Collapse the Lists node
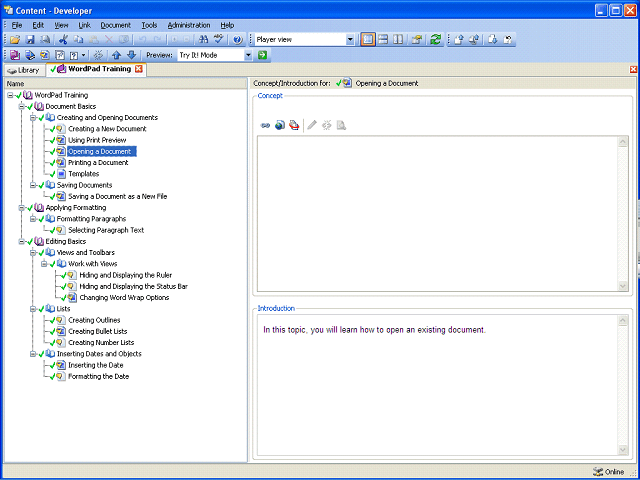This screenshot has height=480, width=640. pos(33,309)
